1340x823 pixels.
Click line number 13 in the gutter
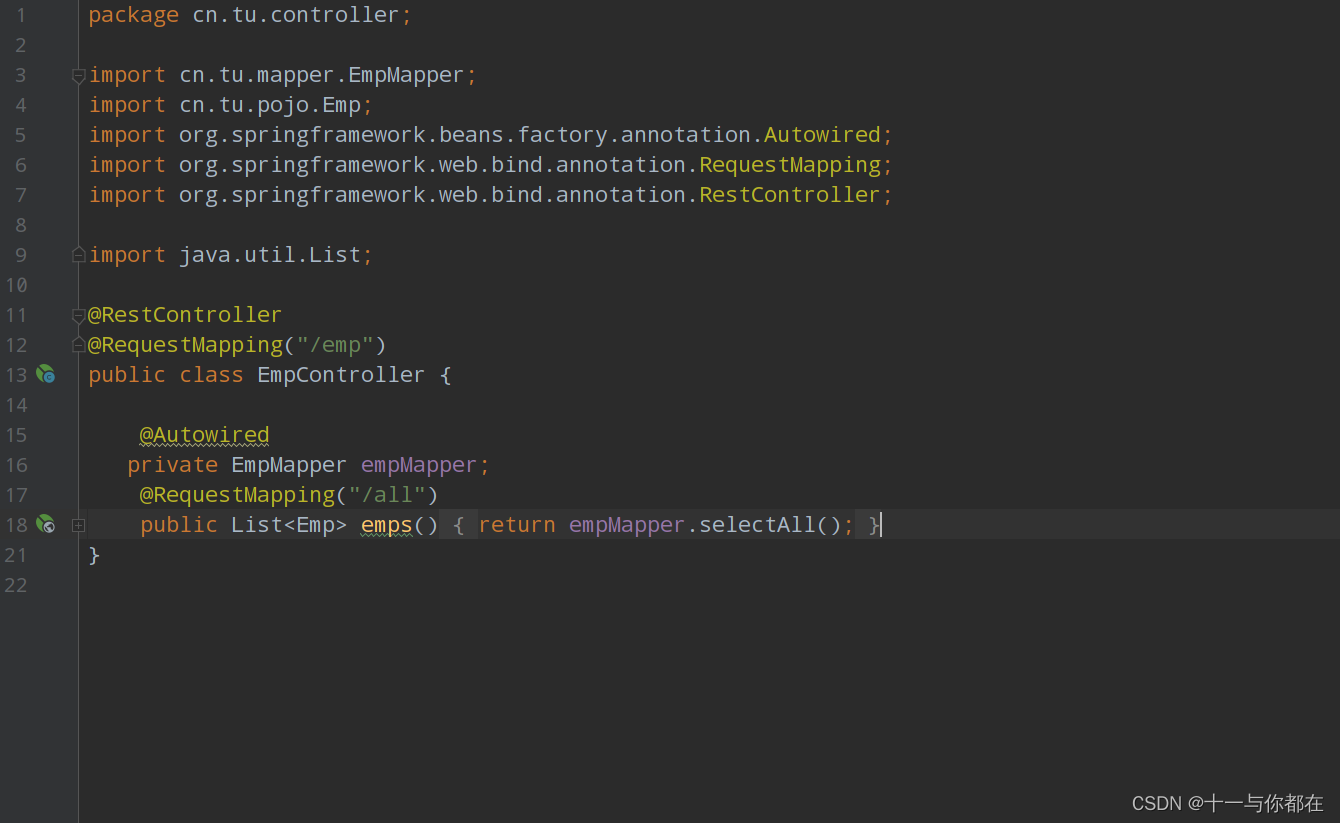[15, 375]
